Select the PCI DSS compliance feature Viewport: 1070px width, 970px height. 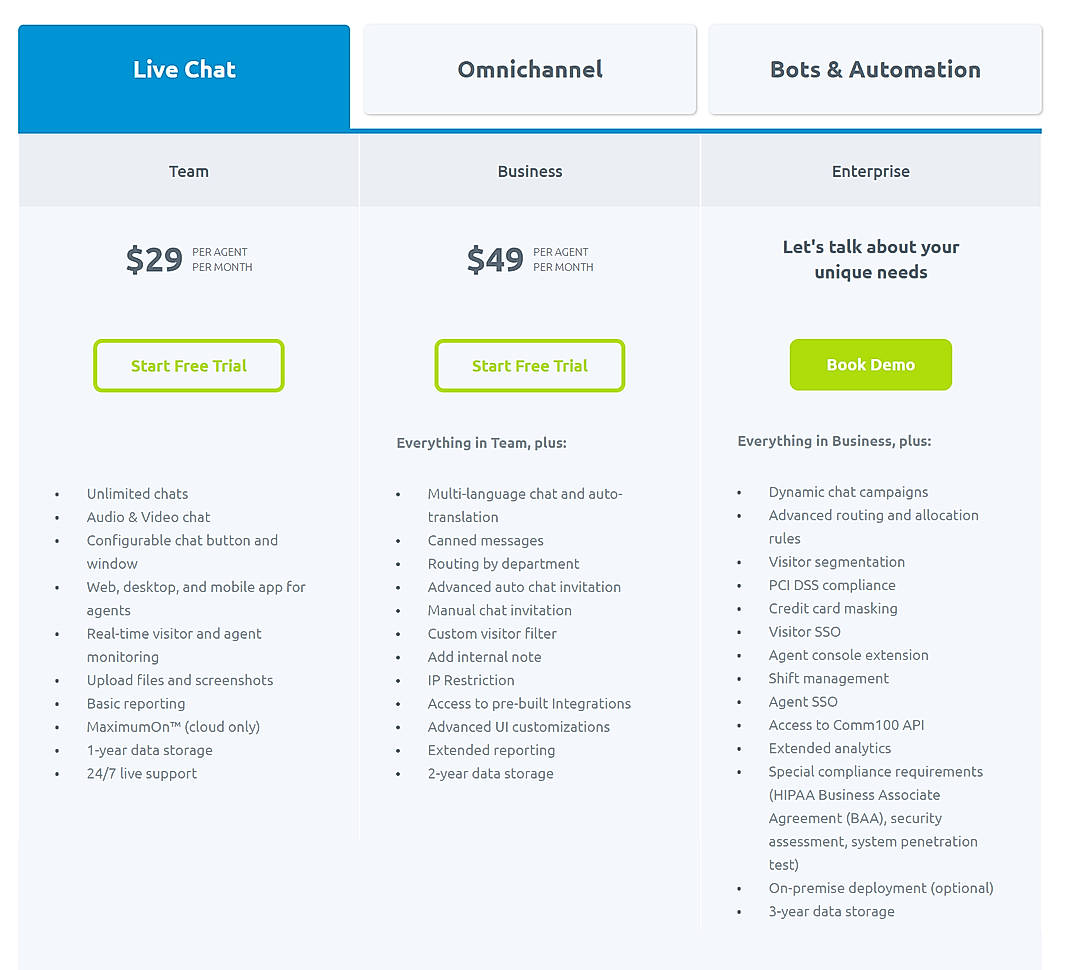click(x=832, y=585)
